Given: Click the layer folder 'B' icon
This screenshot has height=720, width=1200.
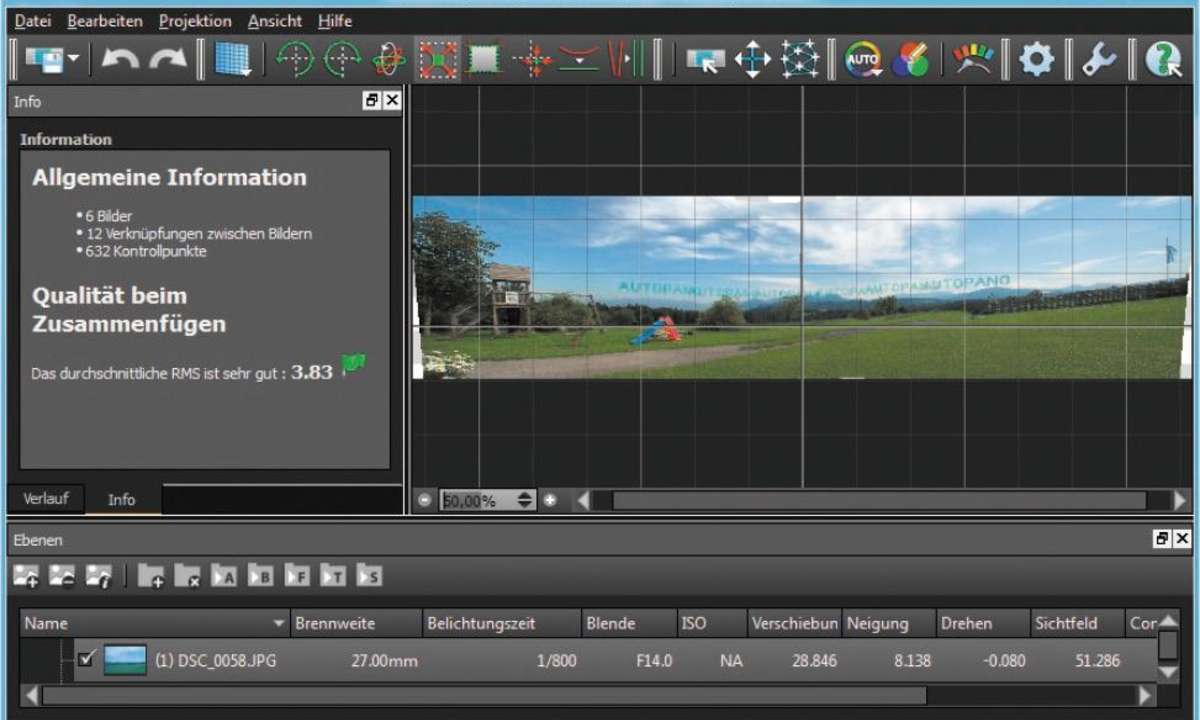Looking at the screenshot, I should pos(260,575).
